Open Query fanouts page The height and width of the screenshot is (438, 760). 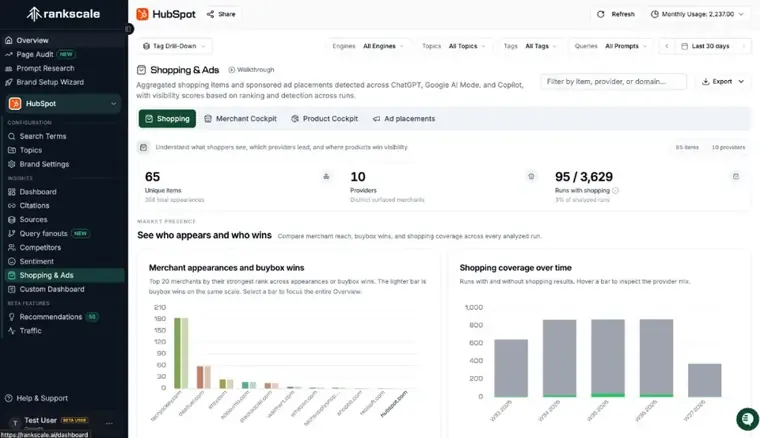43,234
